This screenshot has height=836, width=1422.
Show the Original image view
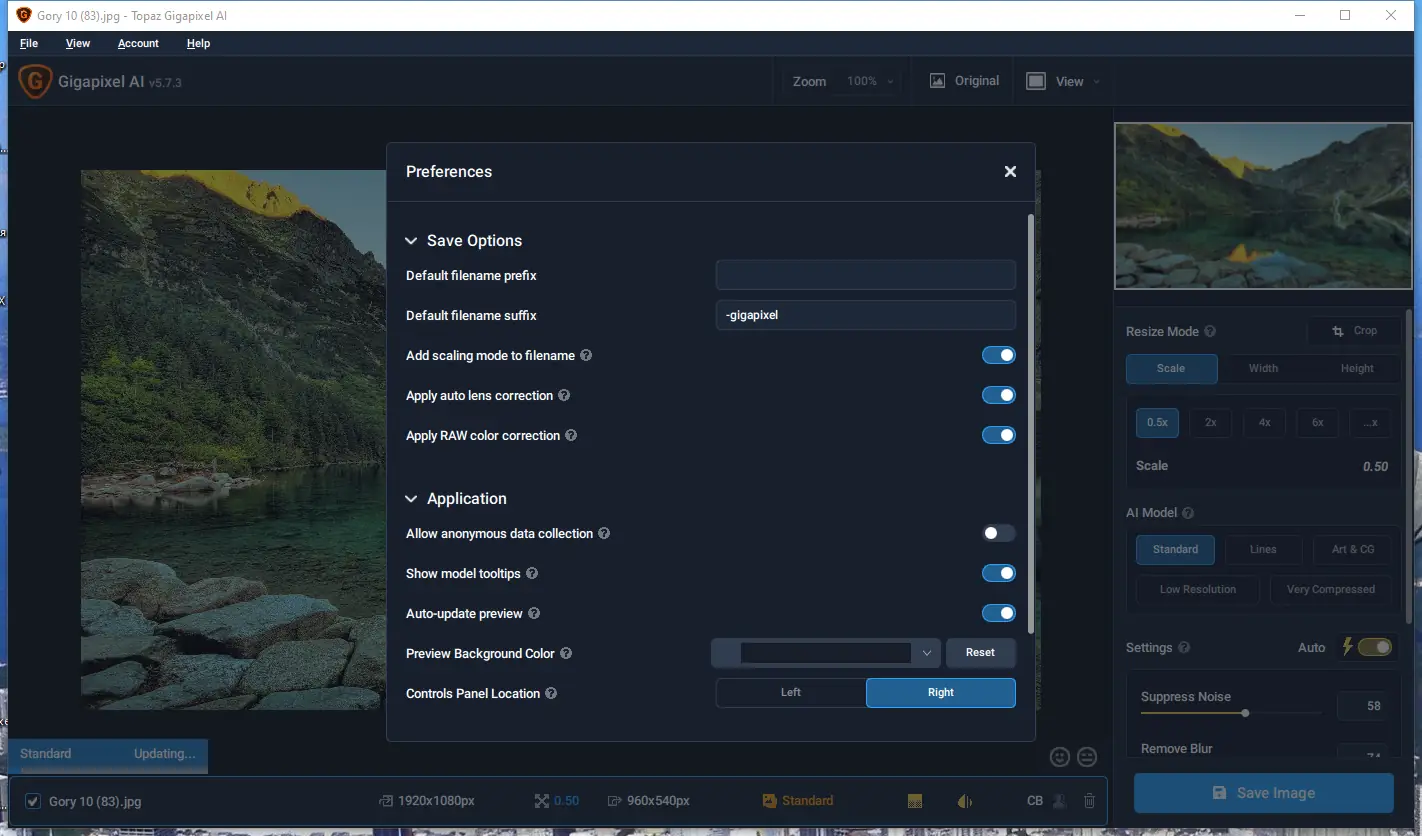(964, 81)
